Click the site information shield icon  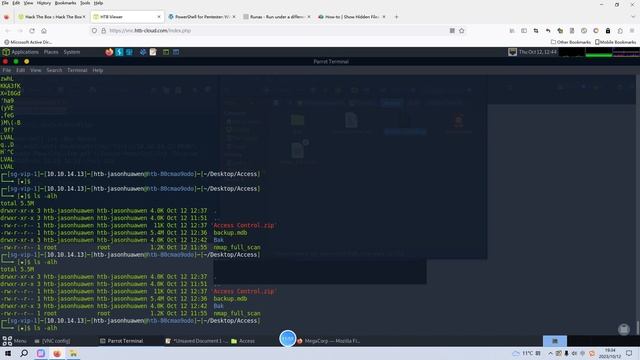(94, 31)
